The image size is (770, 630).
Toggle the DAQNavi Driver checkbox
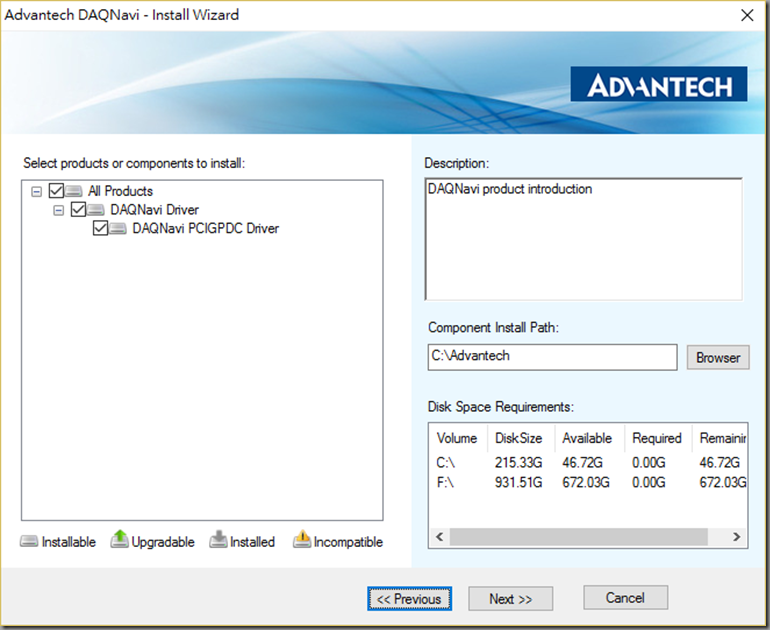coord(78,210)
